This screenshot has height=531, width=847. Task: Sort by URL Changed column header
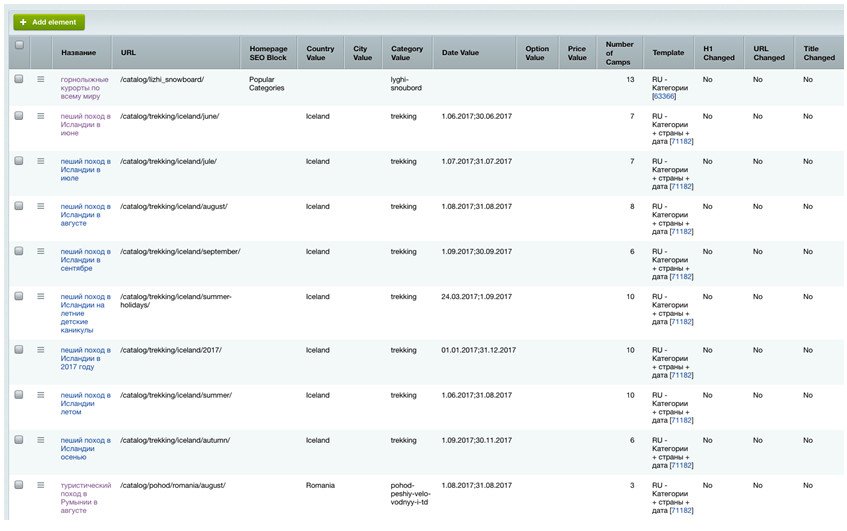[x=769, y=53]
